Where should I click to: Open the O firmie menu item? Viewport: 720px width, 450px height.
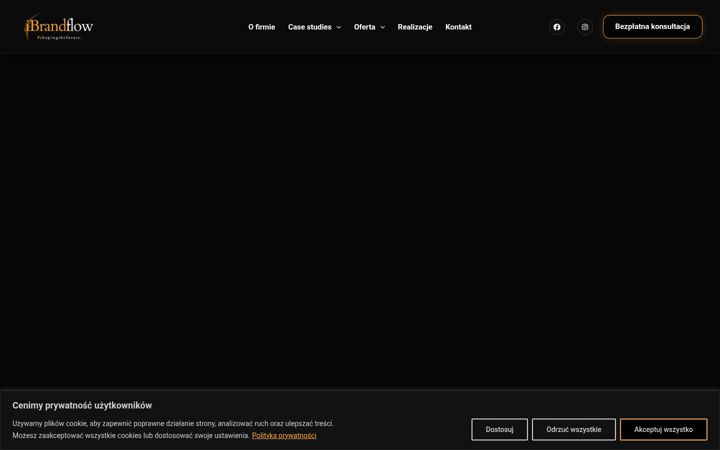pos(262,27)
